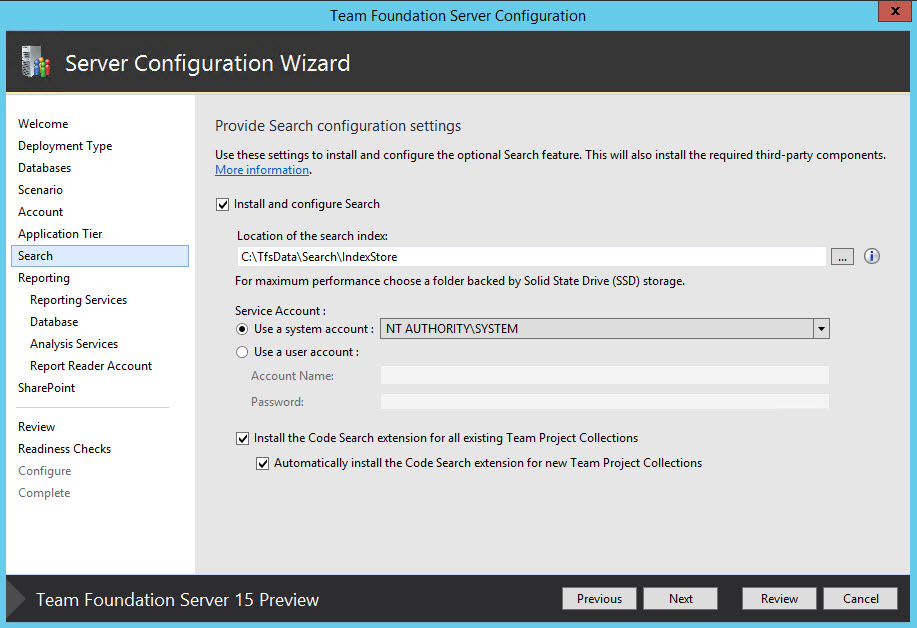
Task: Click the Account Name input field
Action: click(605, 375)
